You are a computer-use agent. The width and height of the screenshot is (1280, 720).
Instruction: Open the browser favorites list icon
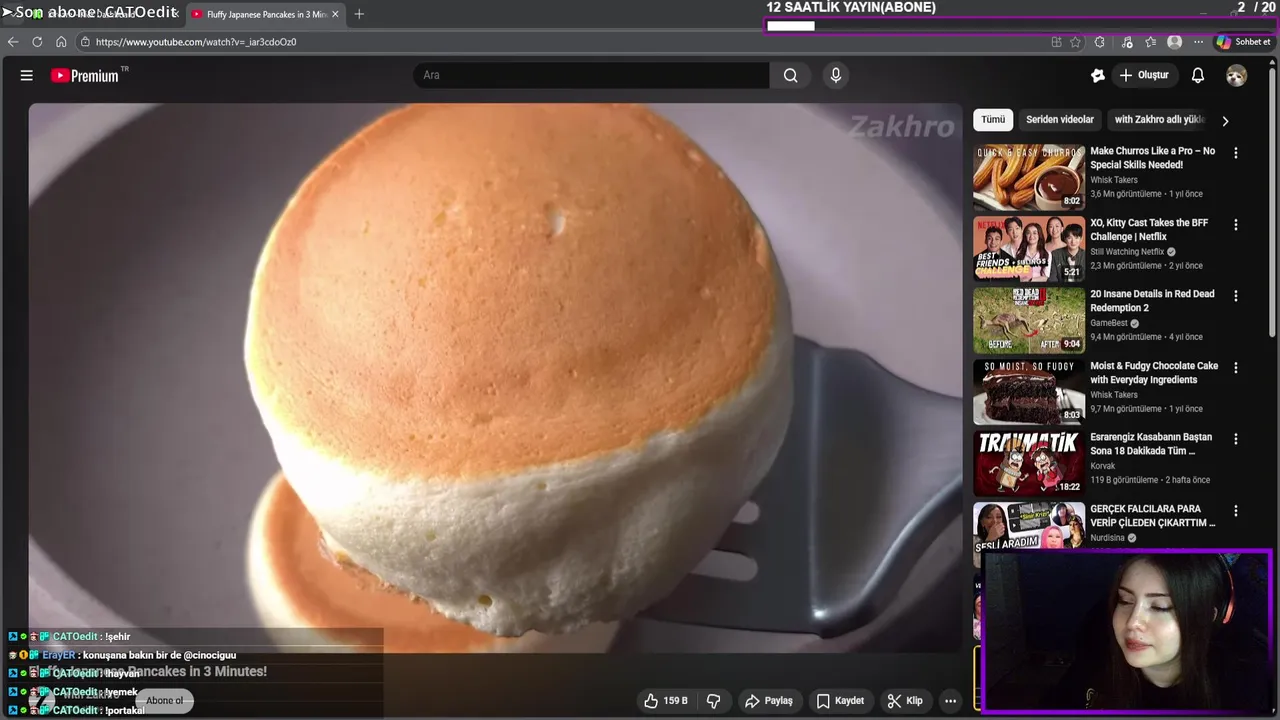click(x=1151, y=42)
